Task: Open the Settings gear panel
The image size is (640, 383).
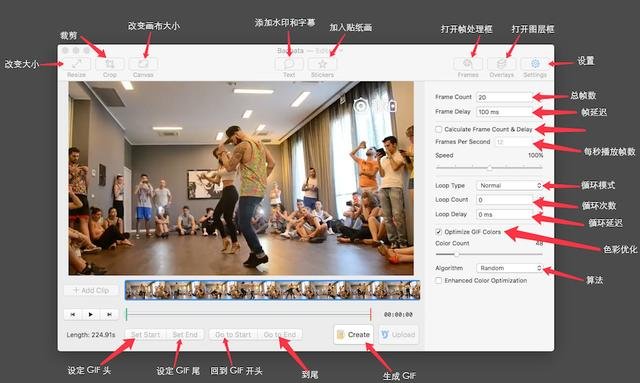Action: [535, 64]
